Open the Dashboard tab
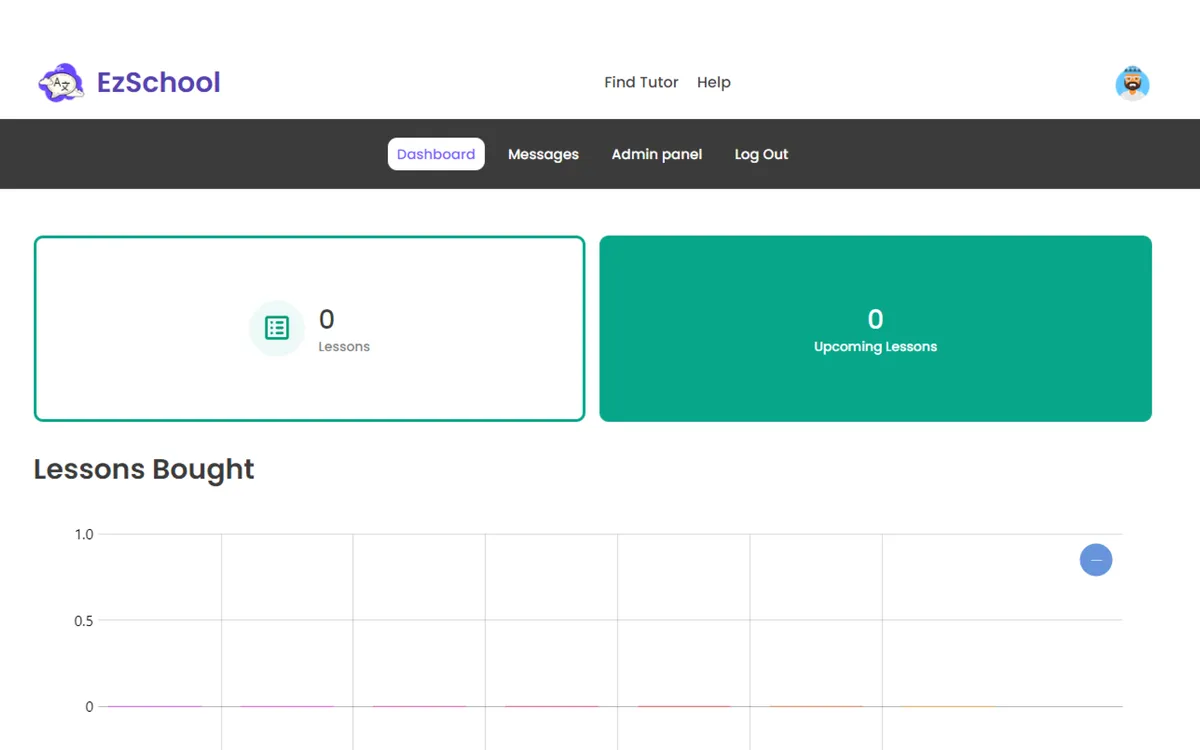 pyautogui.click(x=436, y=154)
